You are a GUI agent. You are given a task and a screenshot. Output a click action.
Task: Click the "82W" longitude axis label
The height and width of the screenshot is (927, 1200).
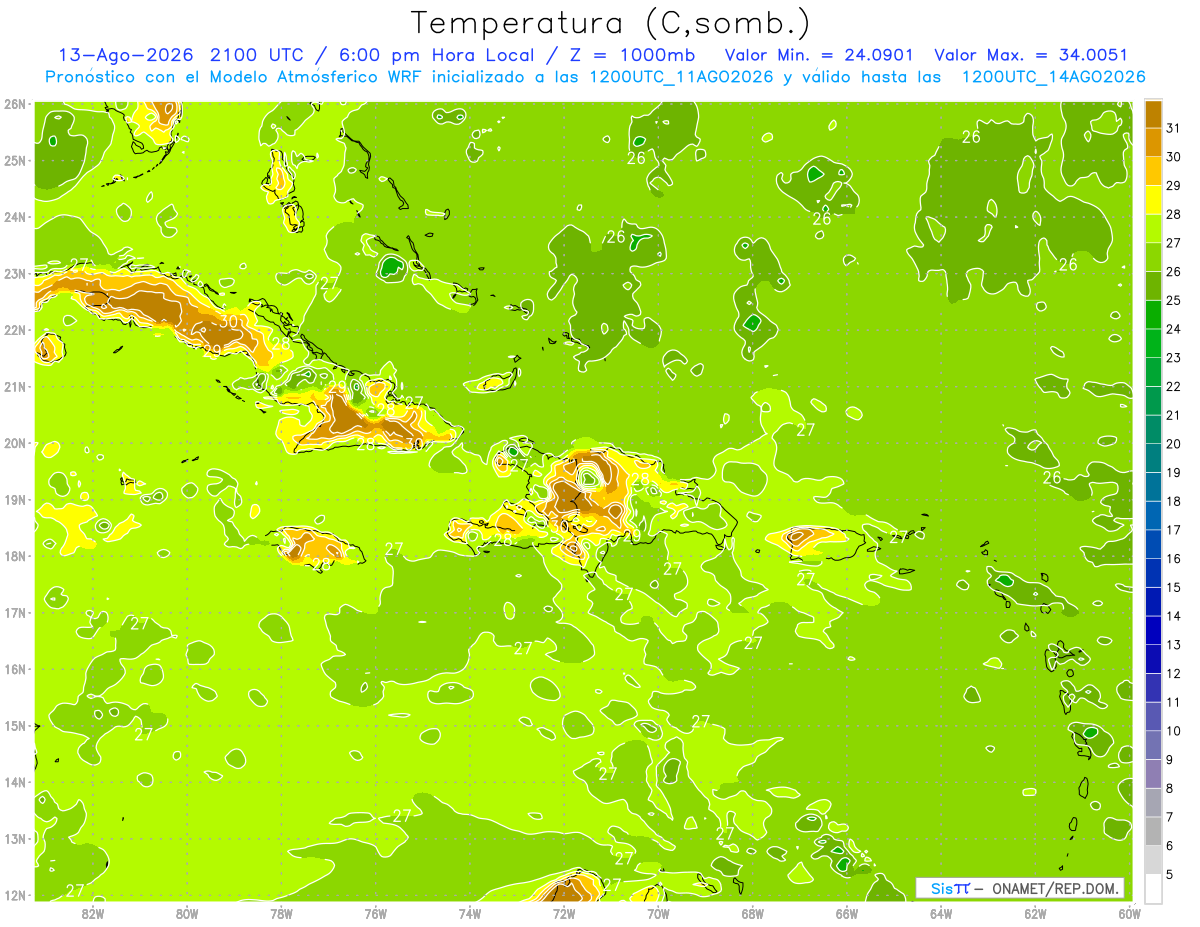coord(93,914)
